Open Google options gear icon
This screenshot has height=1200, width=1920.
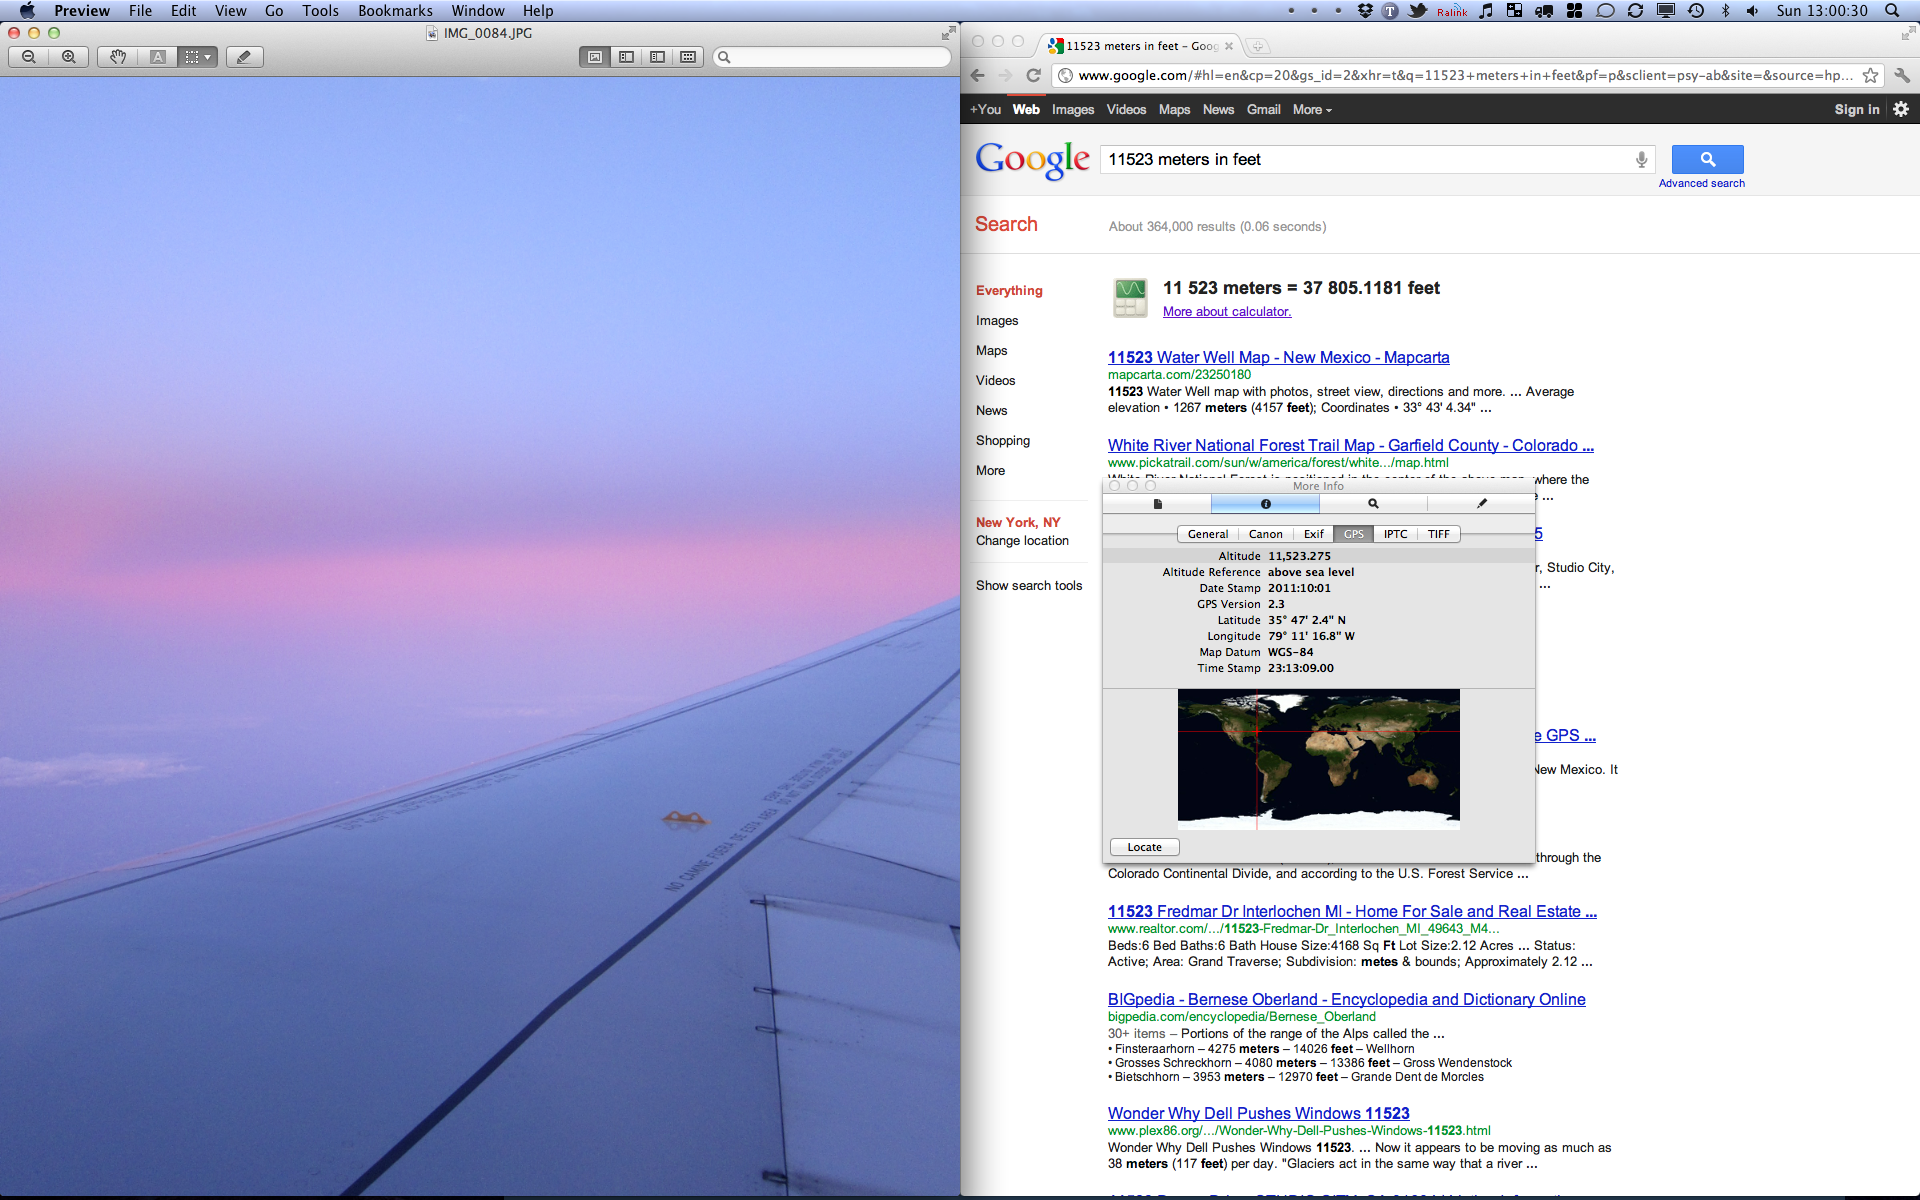1901,109
